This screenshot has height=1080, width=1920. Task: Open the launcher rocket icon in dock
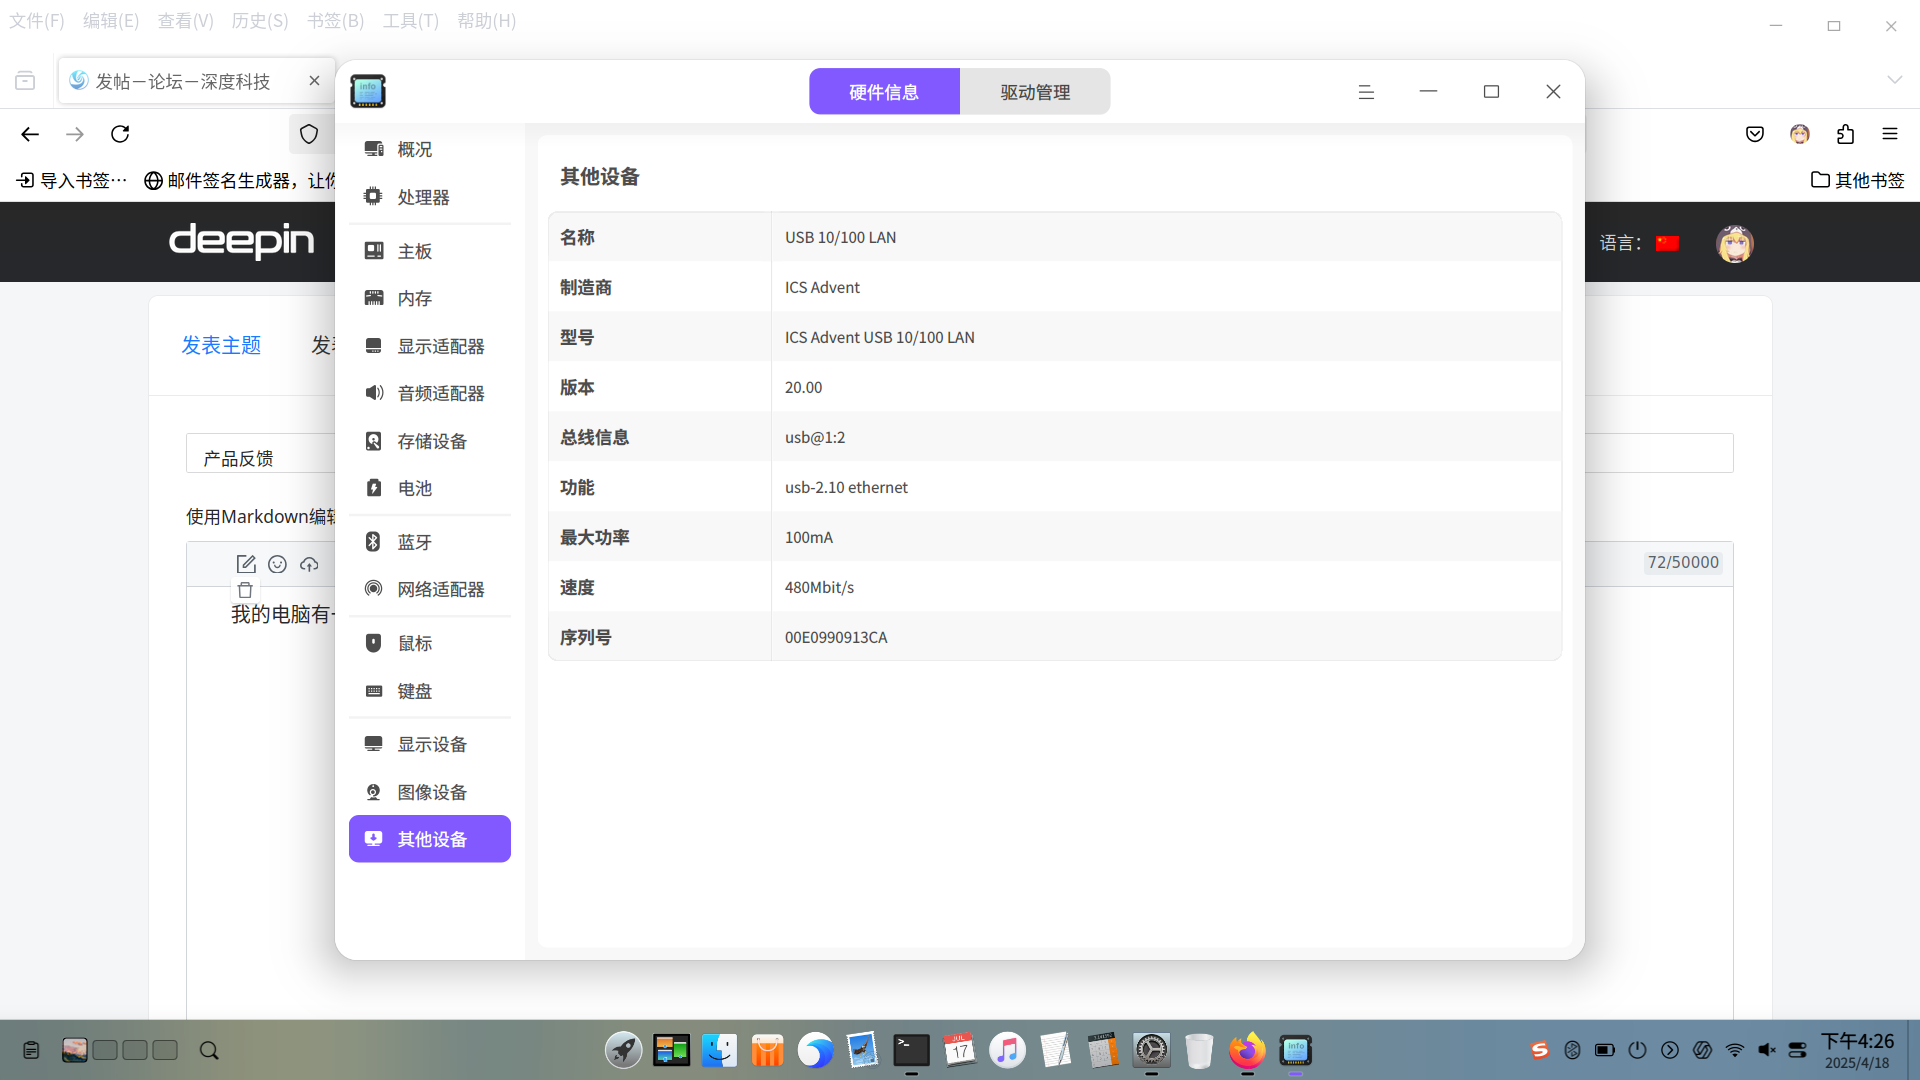tap(623, 1050)
